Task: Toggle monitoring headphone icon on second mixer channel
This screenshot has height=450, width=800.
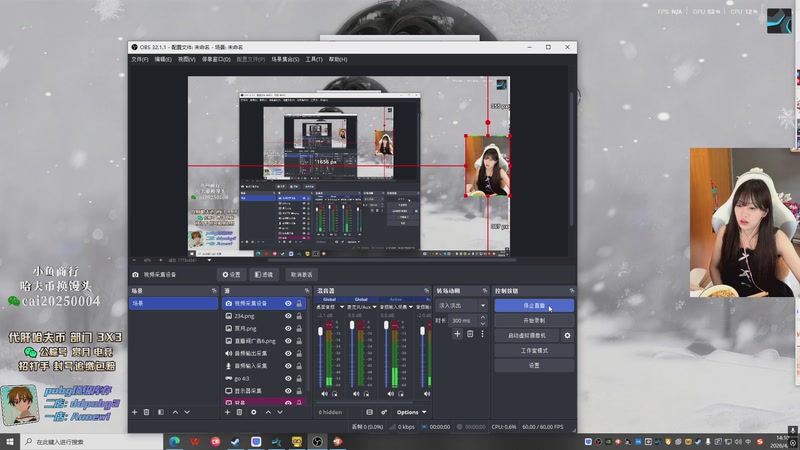Action: [x=366, y=394]
